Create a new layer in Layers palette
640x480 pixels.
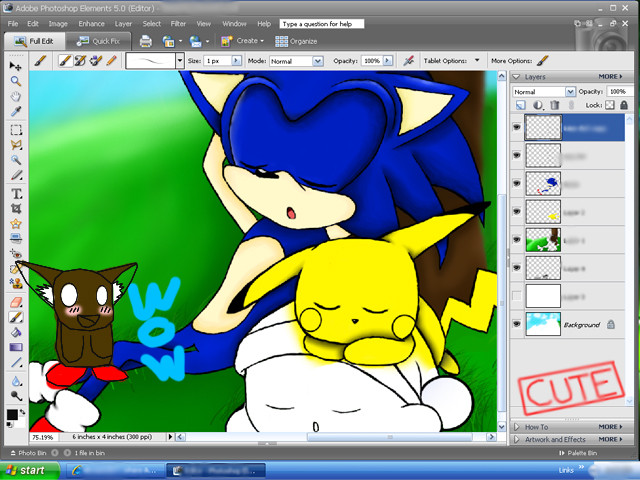[x=520, y=105]
